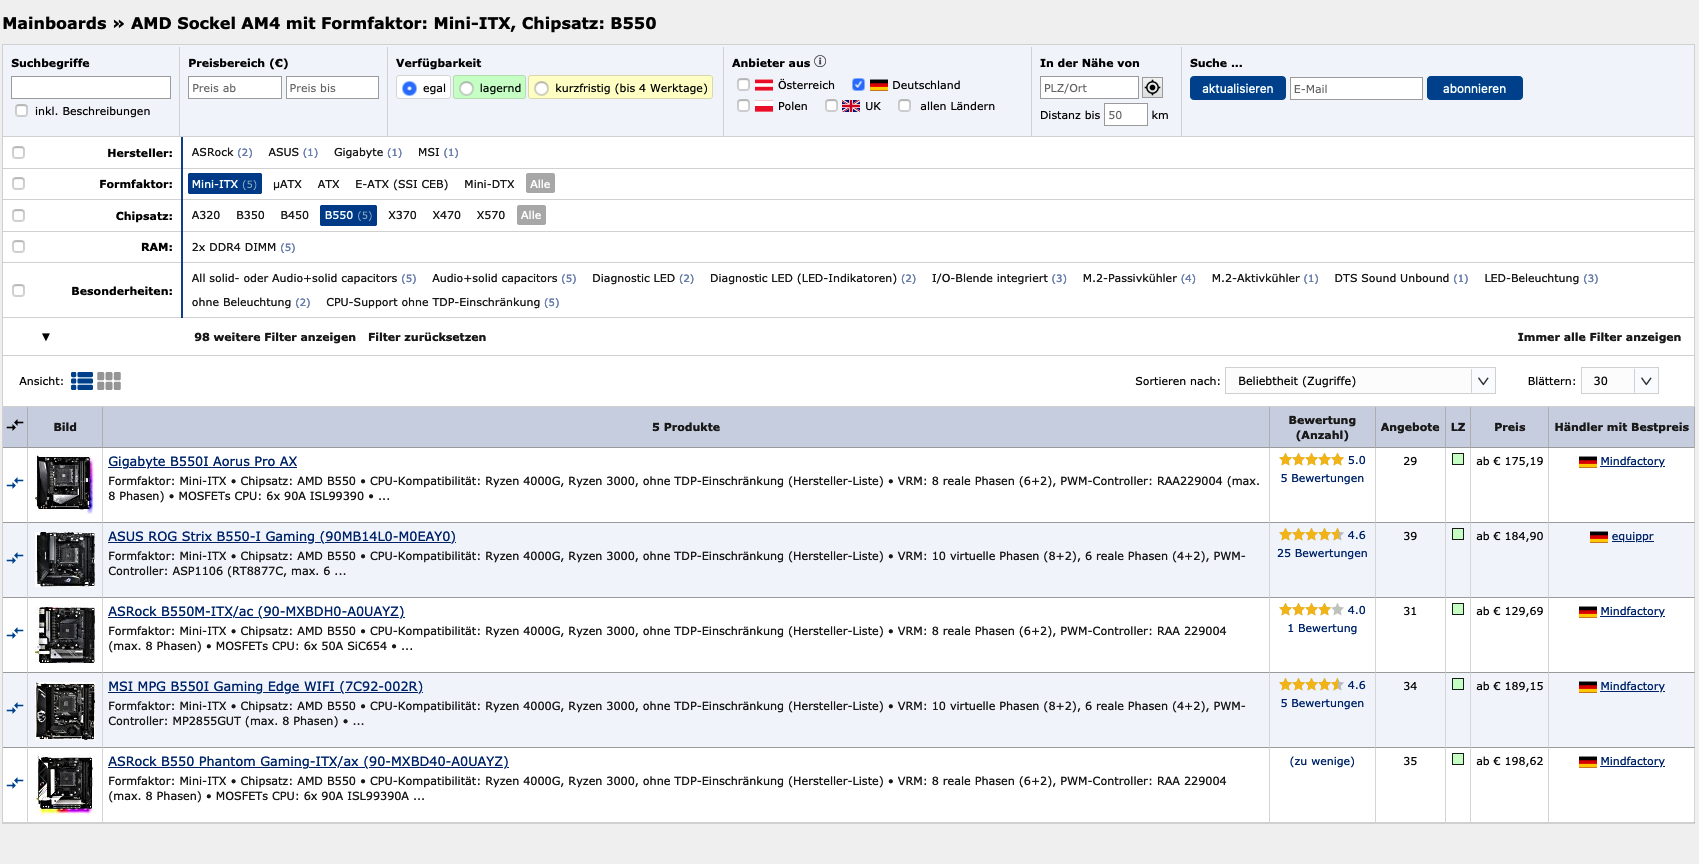Image resolution: width=1699 pixels, height=864 pixels.
Task: Show 98 weitere Filter anzeigen
Action: 275,337
